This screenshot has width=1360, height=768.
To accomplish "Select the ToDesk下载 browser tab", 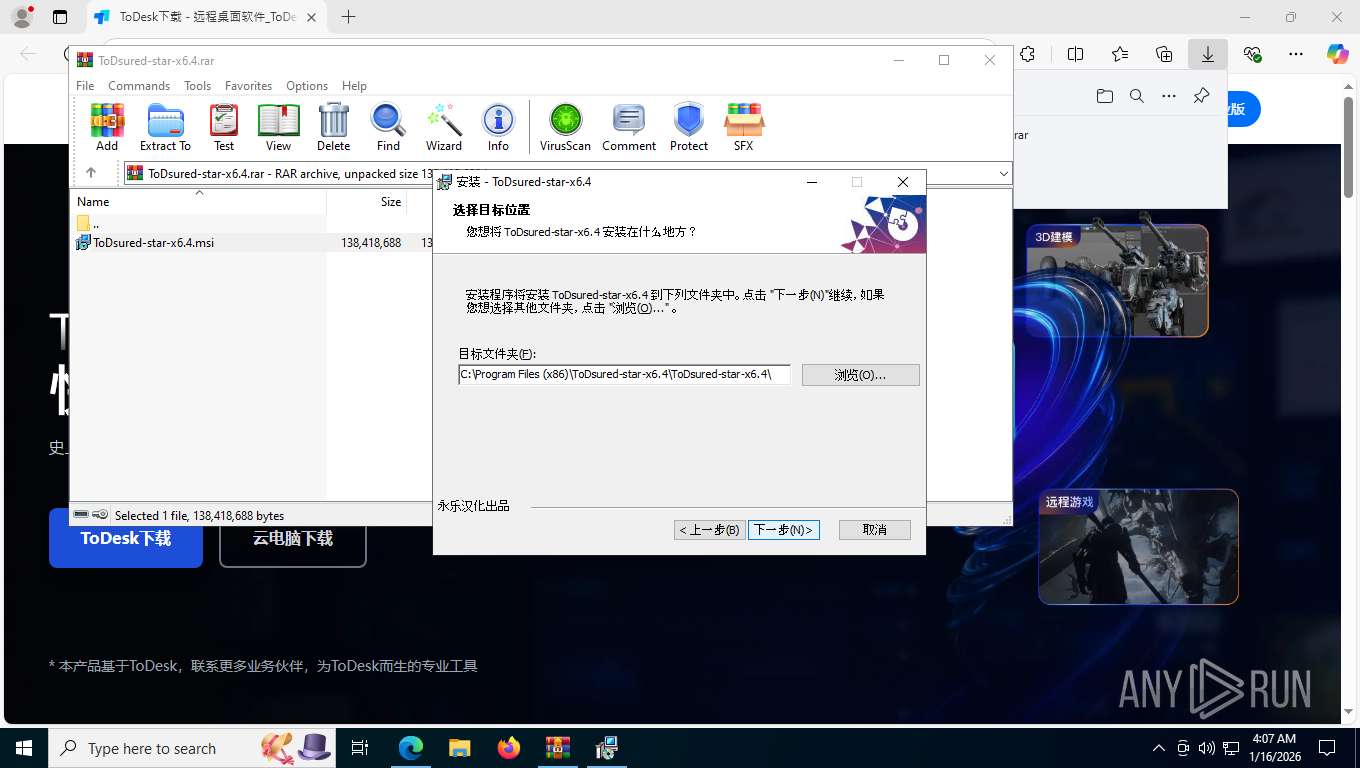I will 205,17.
